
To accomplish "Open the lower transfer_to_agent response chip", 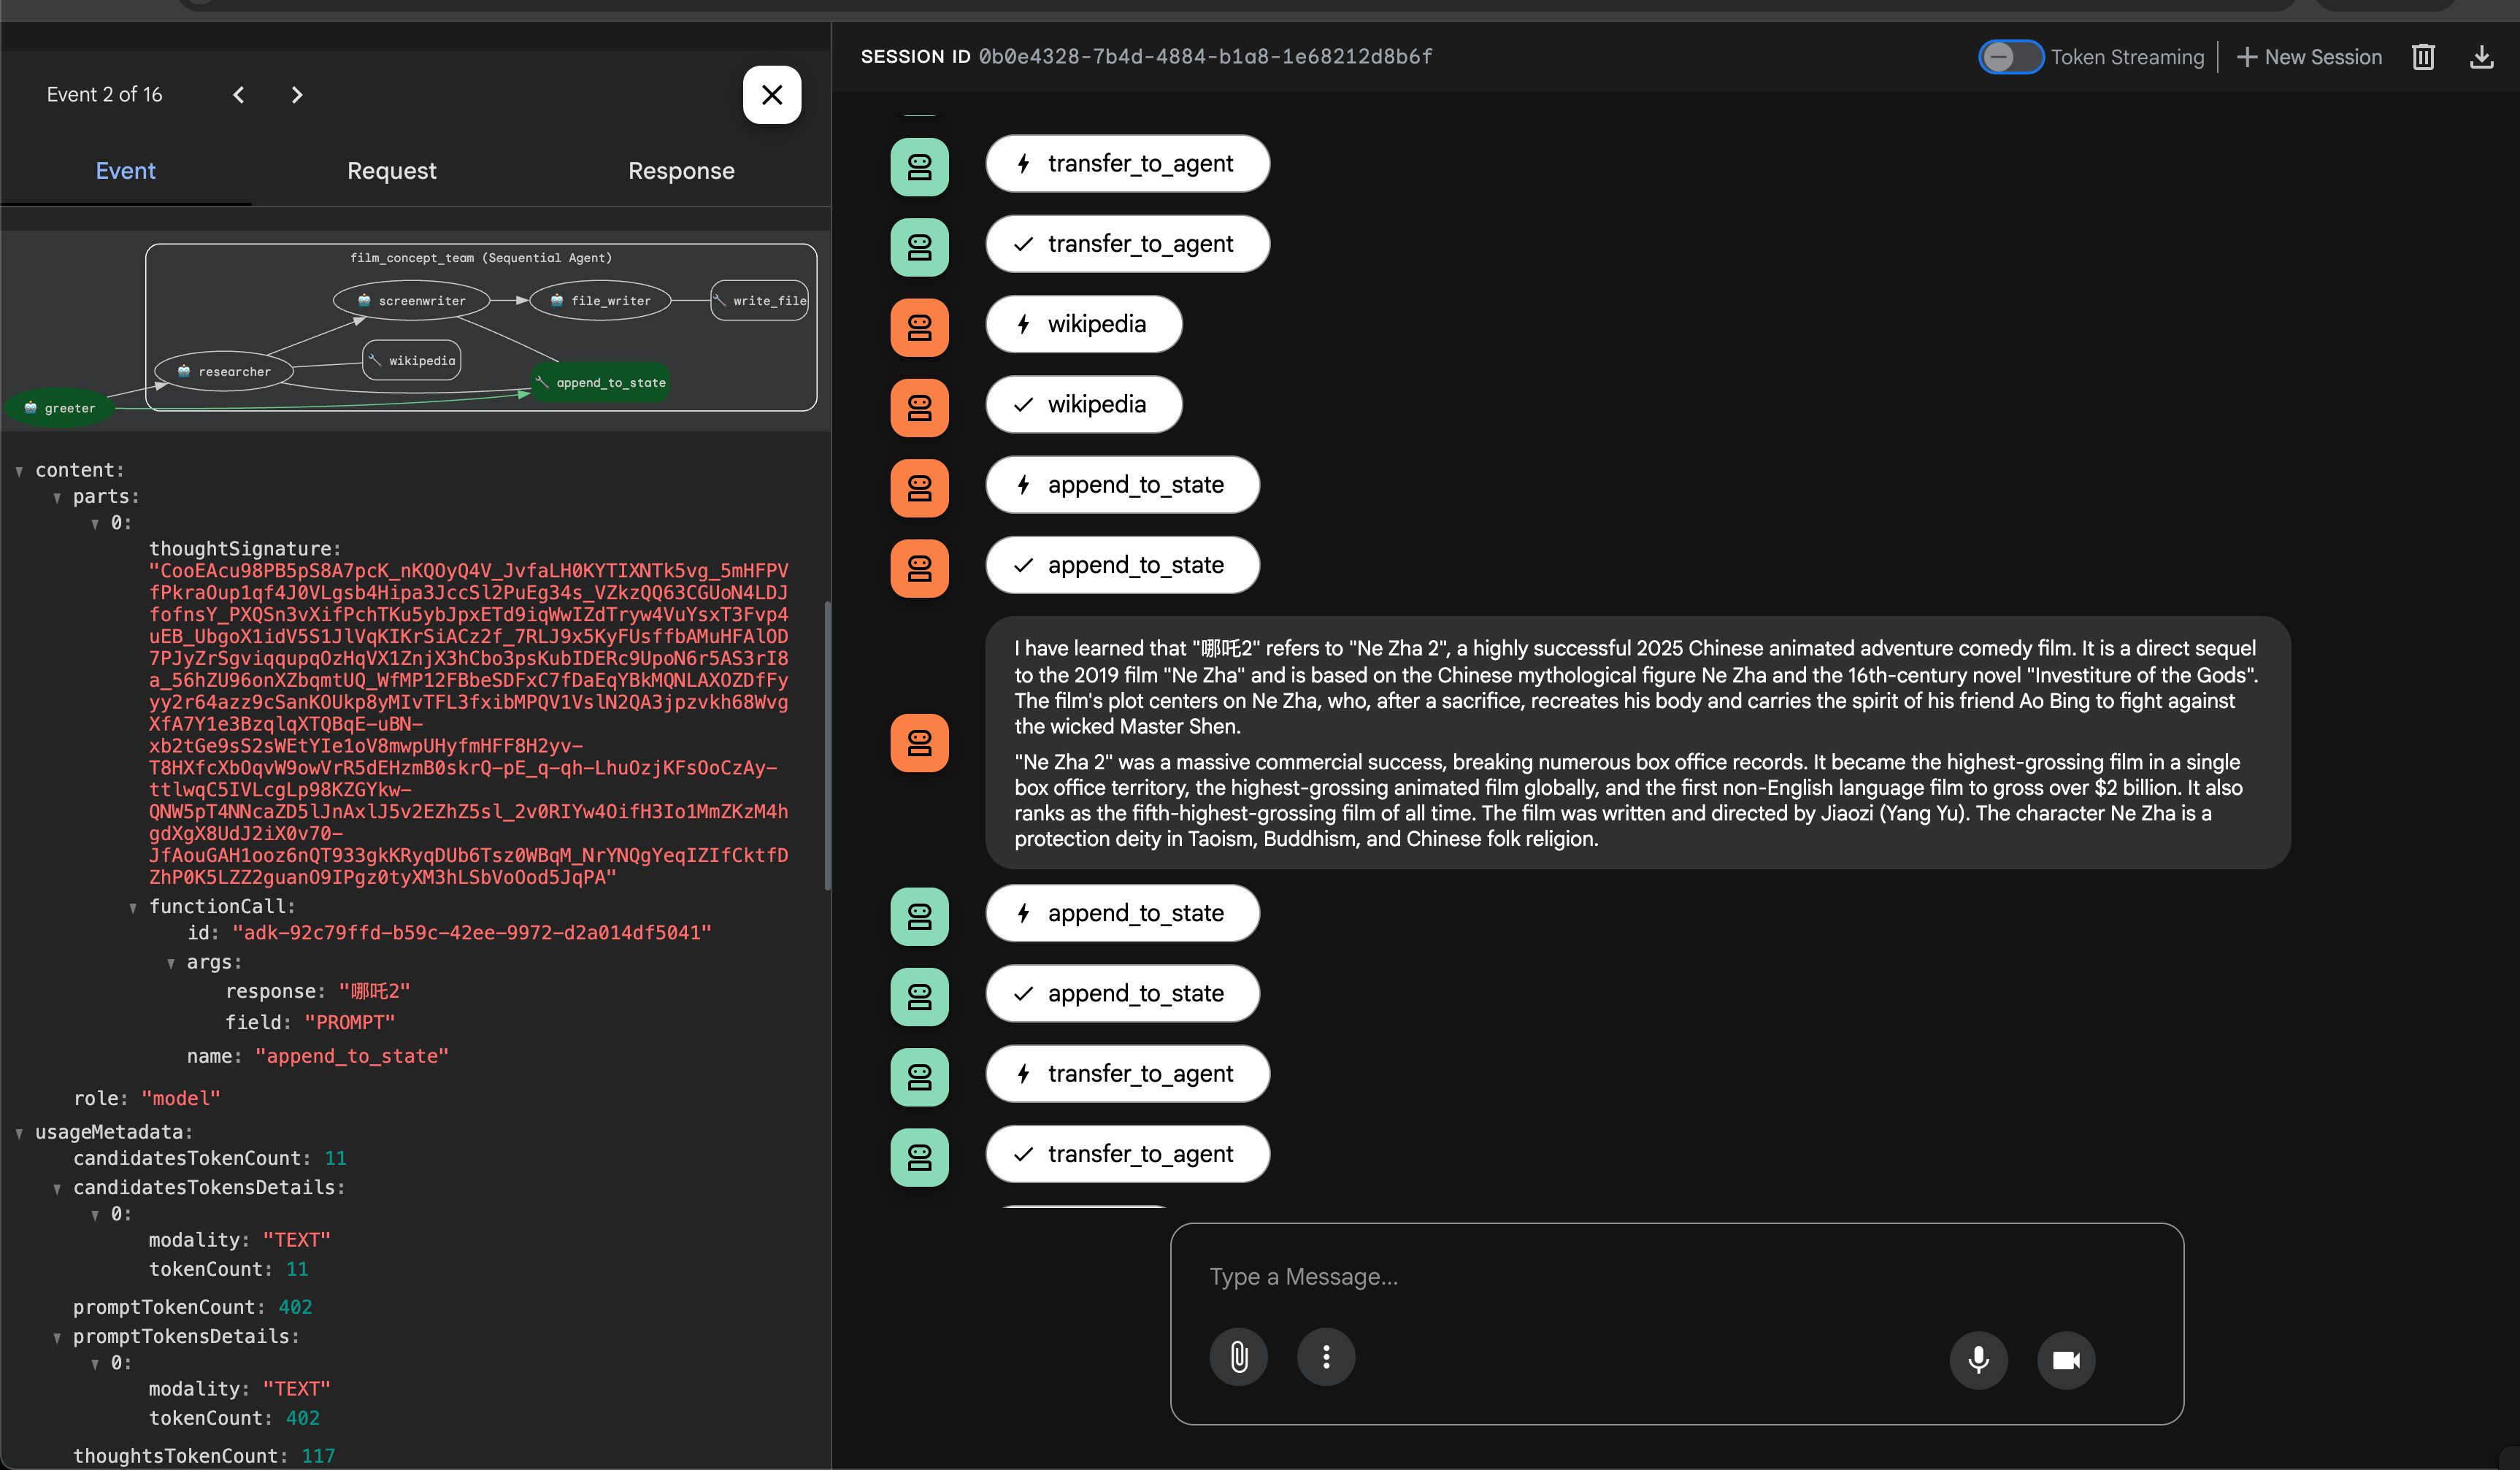I will (1127, 1154).
